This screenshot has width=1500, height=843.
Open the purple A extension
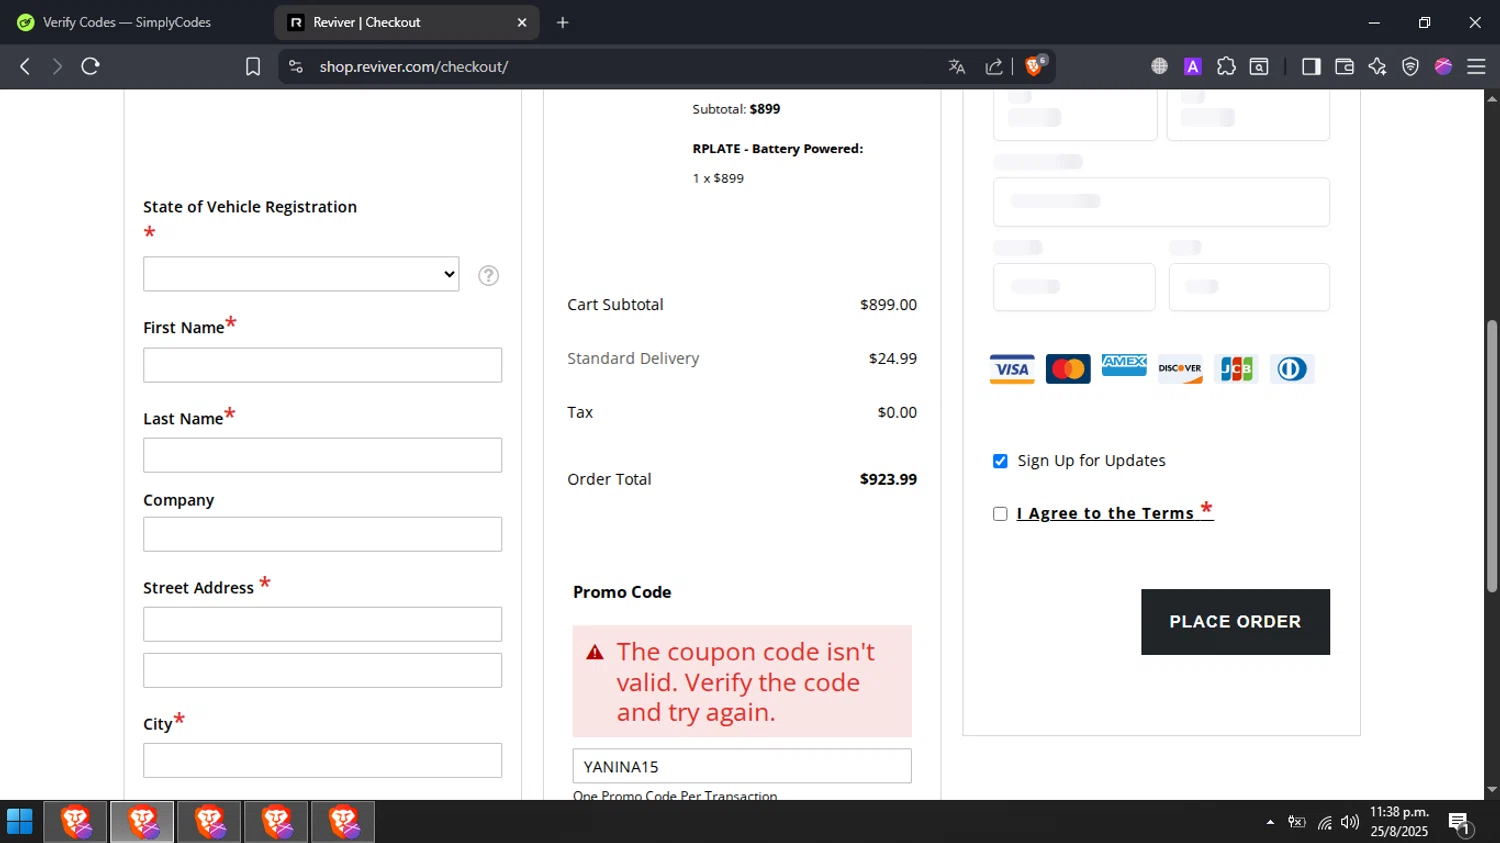(1192, 66)
